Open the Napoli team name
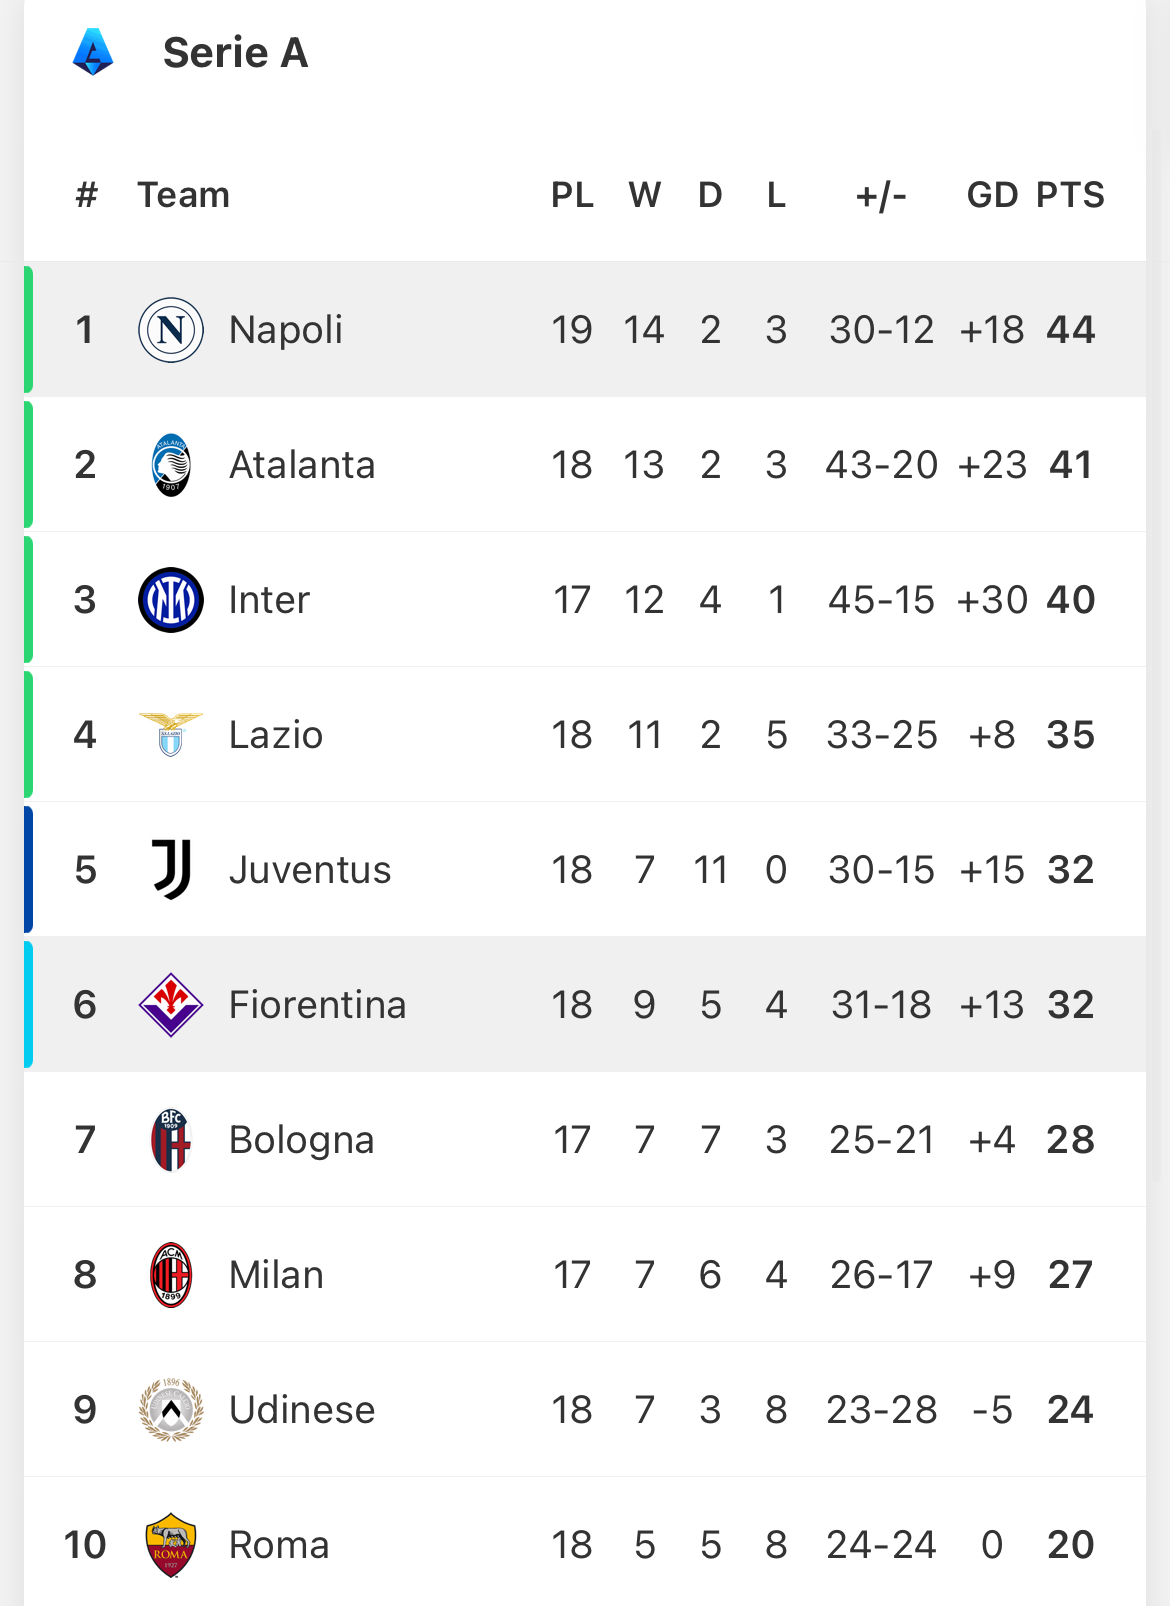Image resolution: width=1170 pixels, height=1606 pixels. (286, 330)
